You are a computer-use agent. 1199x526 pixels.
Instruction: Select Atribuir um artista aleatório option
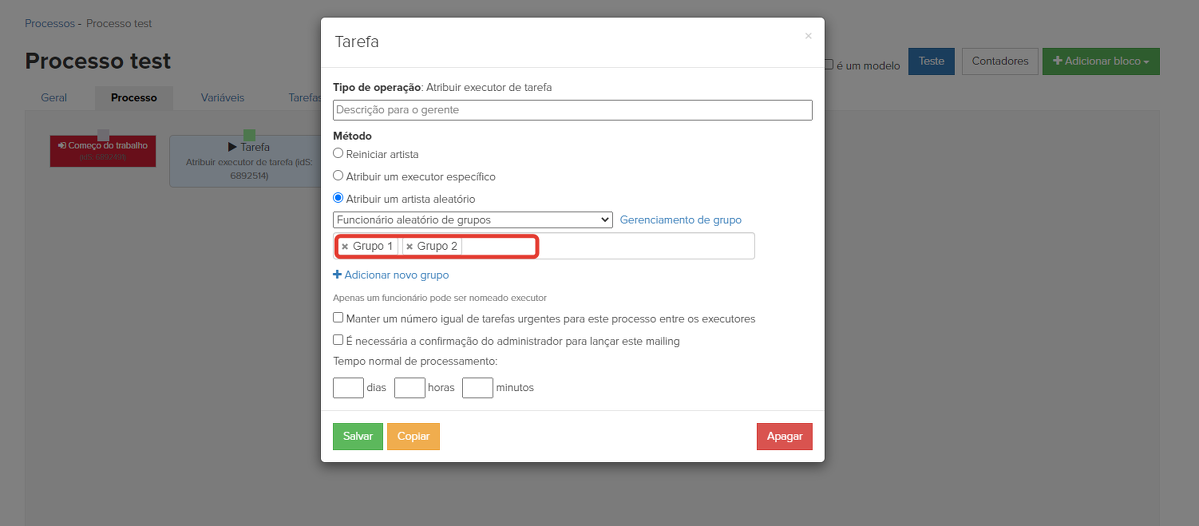(338, 198)
